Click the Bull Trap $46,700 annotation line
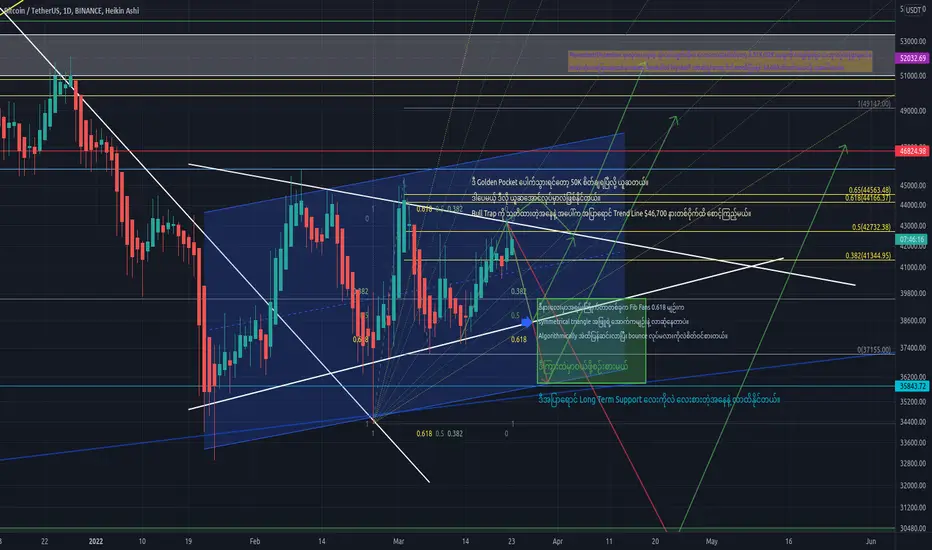Screen dimensions: 932x550 coord(611,213)
